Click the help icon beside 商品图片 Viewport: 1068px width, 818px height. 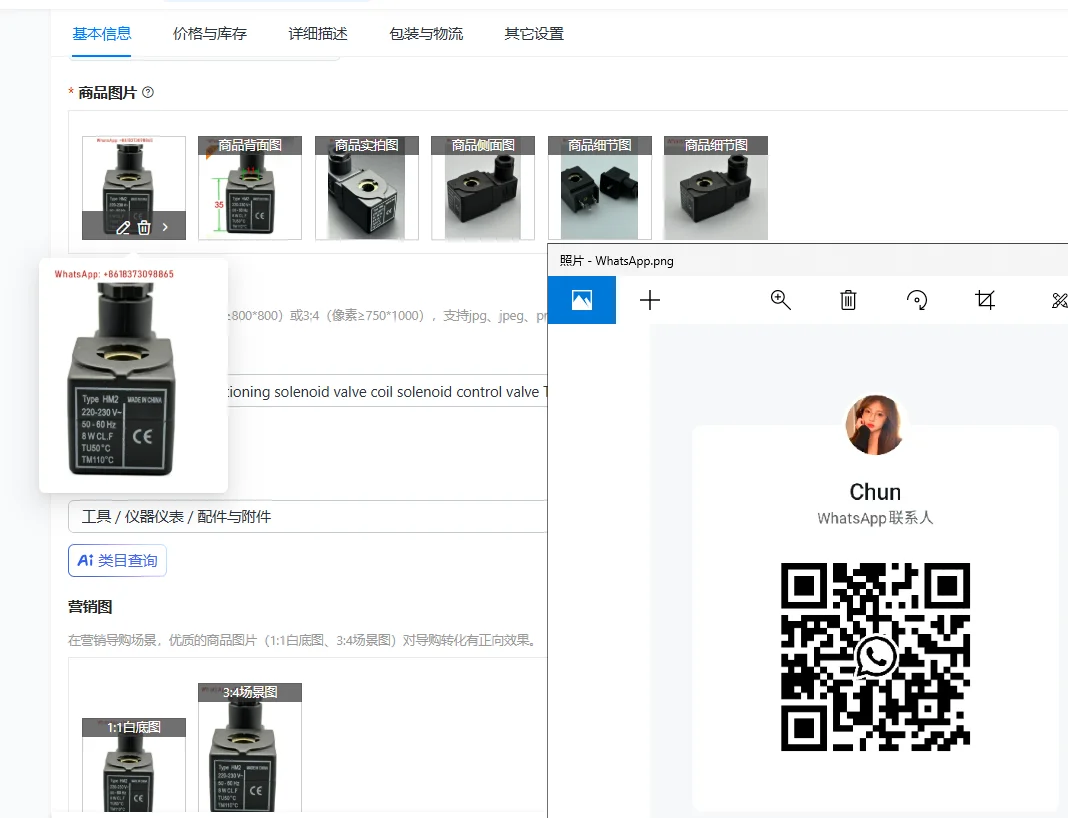[148, 92]
